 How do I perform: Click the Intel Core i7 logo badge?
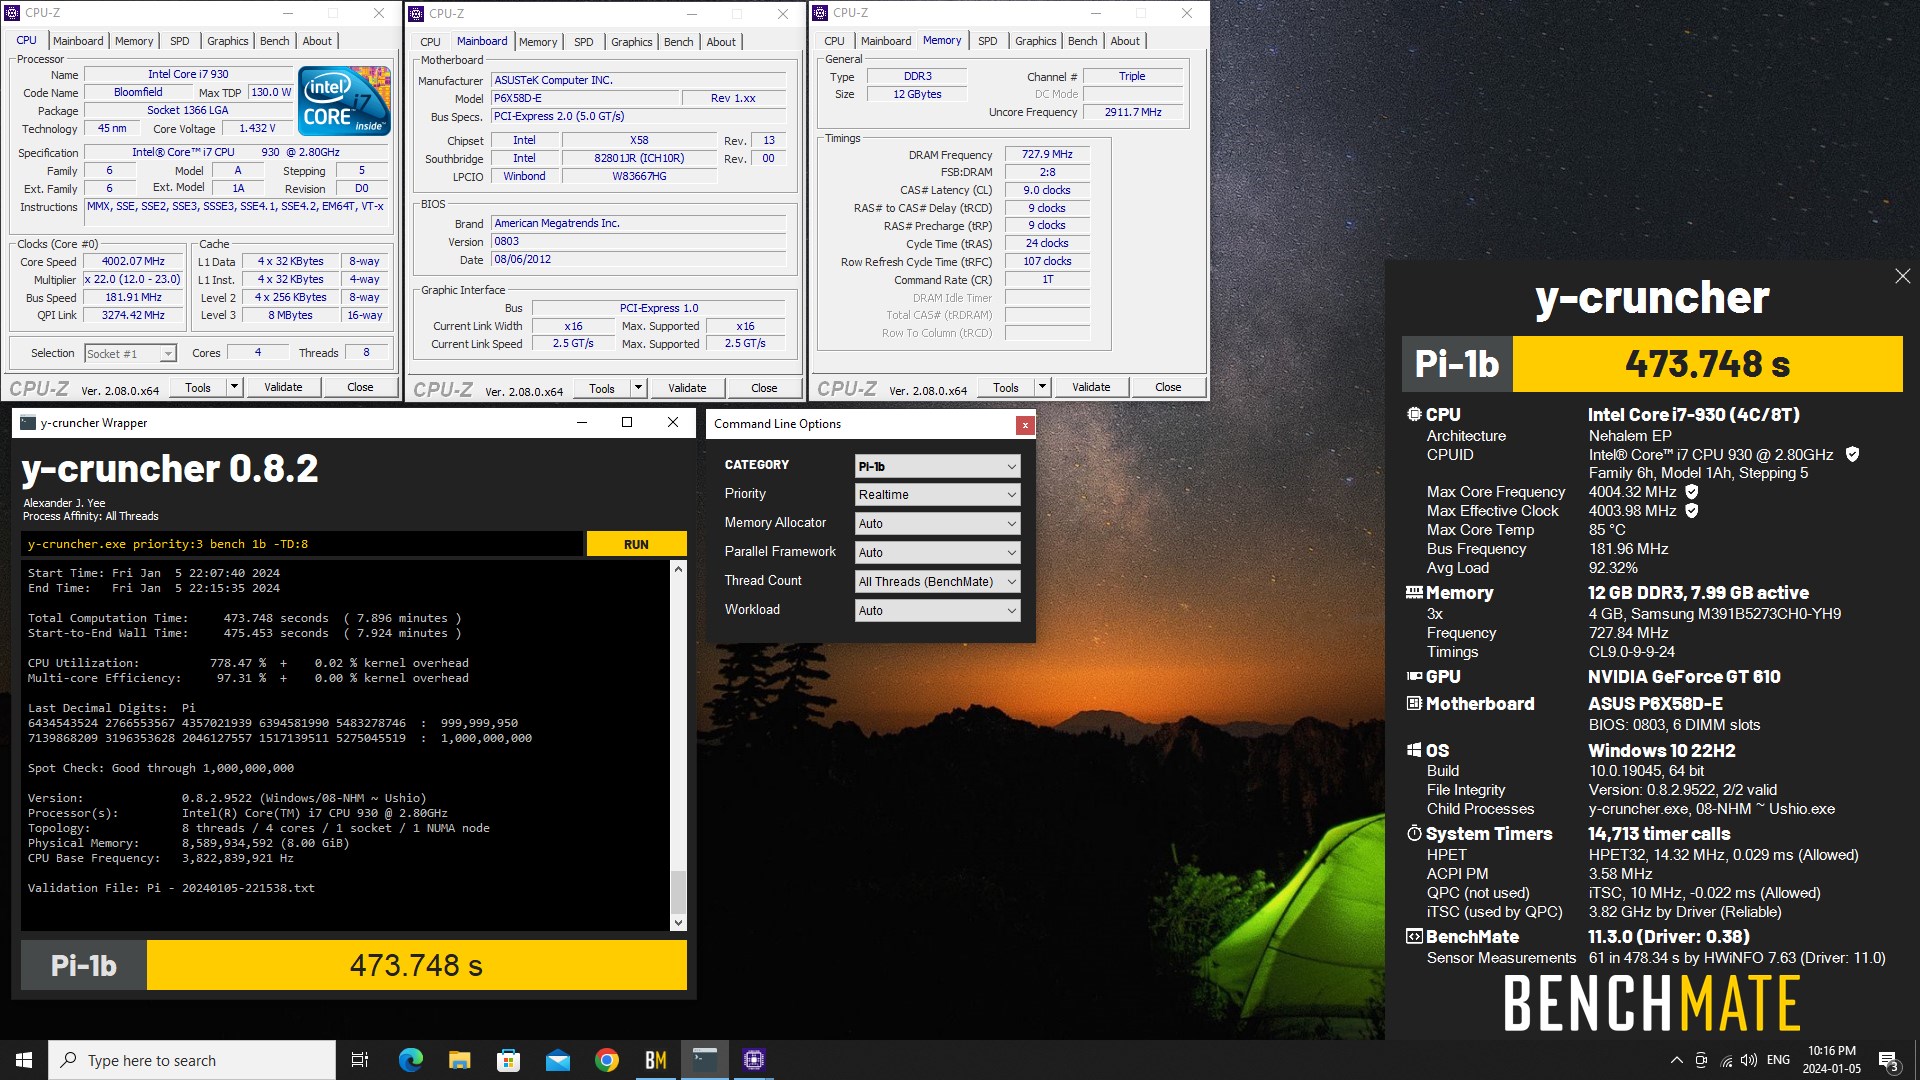coord(344,101)
